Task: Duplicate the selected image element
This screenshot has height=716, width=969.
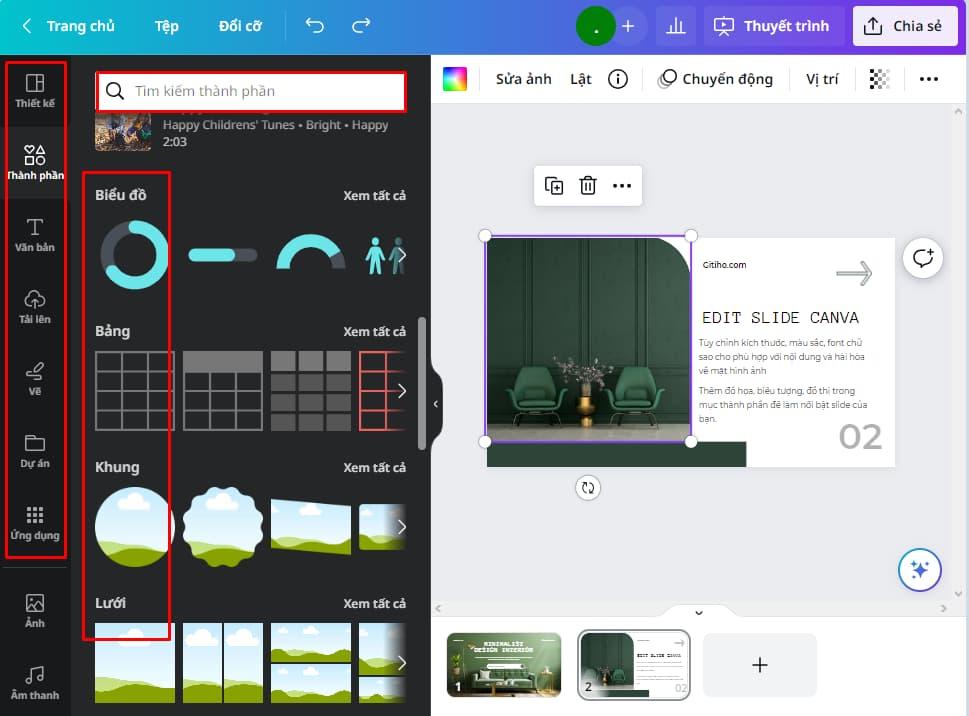Action: [x=553, y=185]
